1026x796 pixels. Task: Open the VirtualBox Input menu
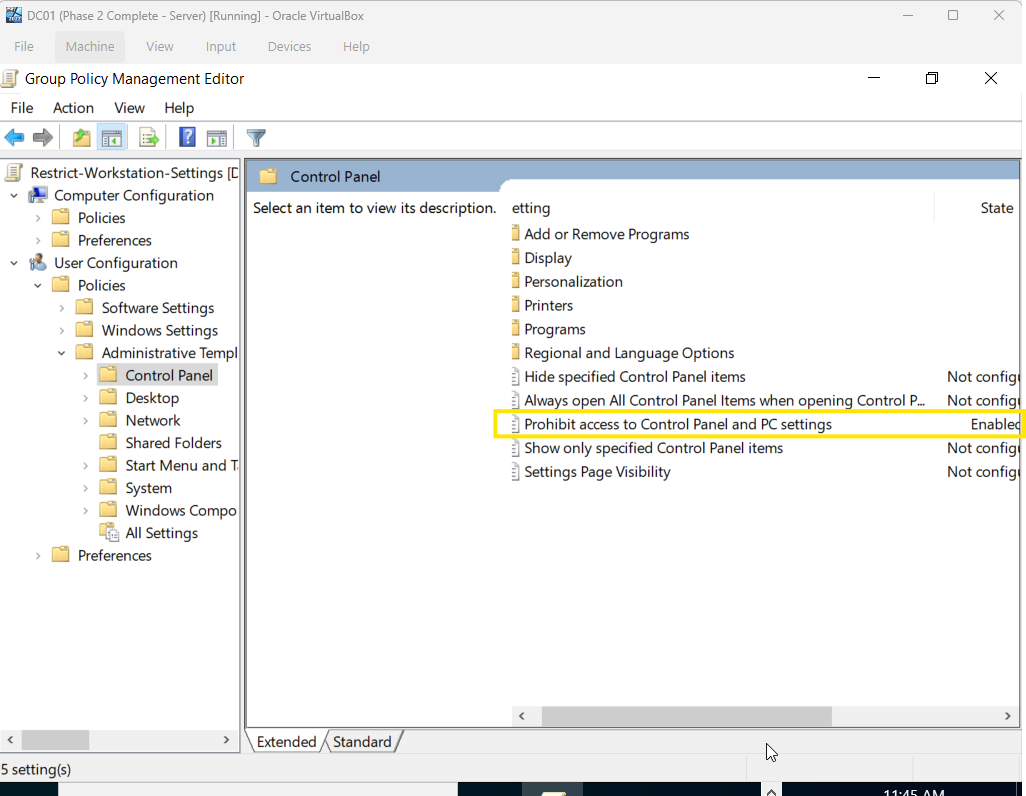click(221, 46)
